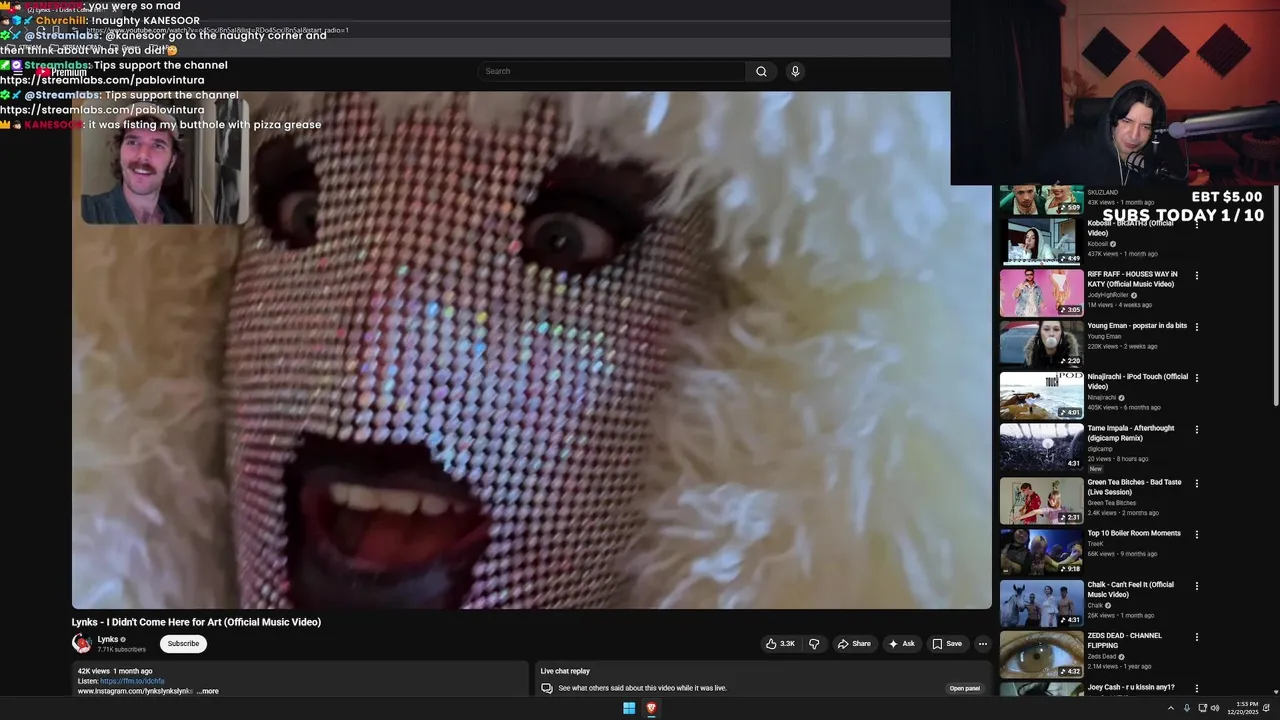This screenshot has width=1280, height=720.
Task: Click 'Ninajirachi - iPod Touch (Official Video)' title
Action: [1138, 381]
